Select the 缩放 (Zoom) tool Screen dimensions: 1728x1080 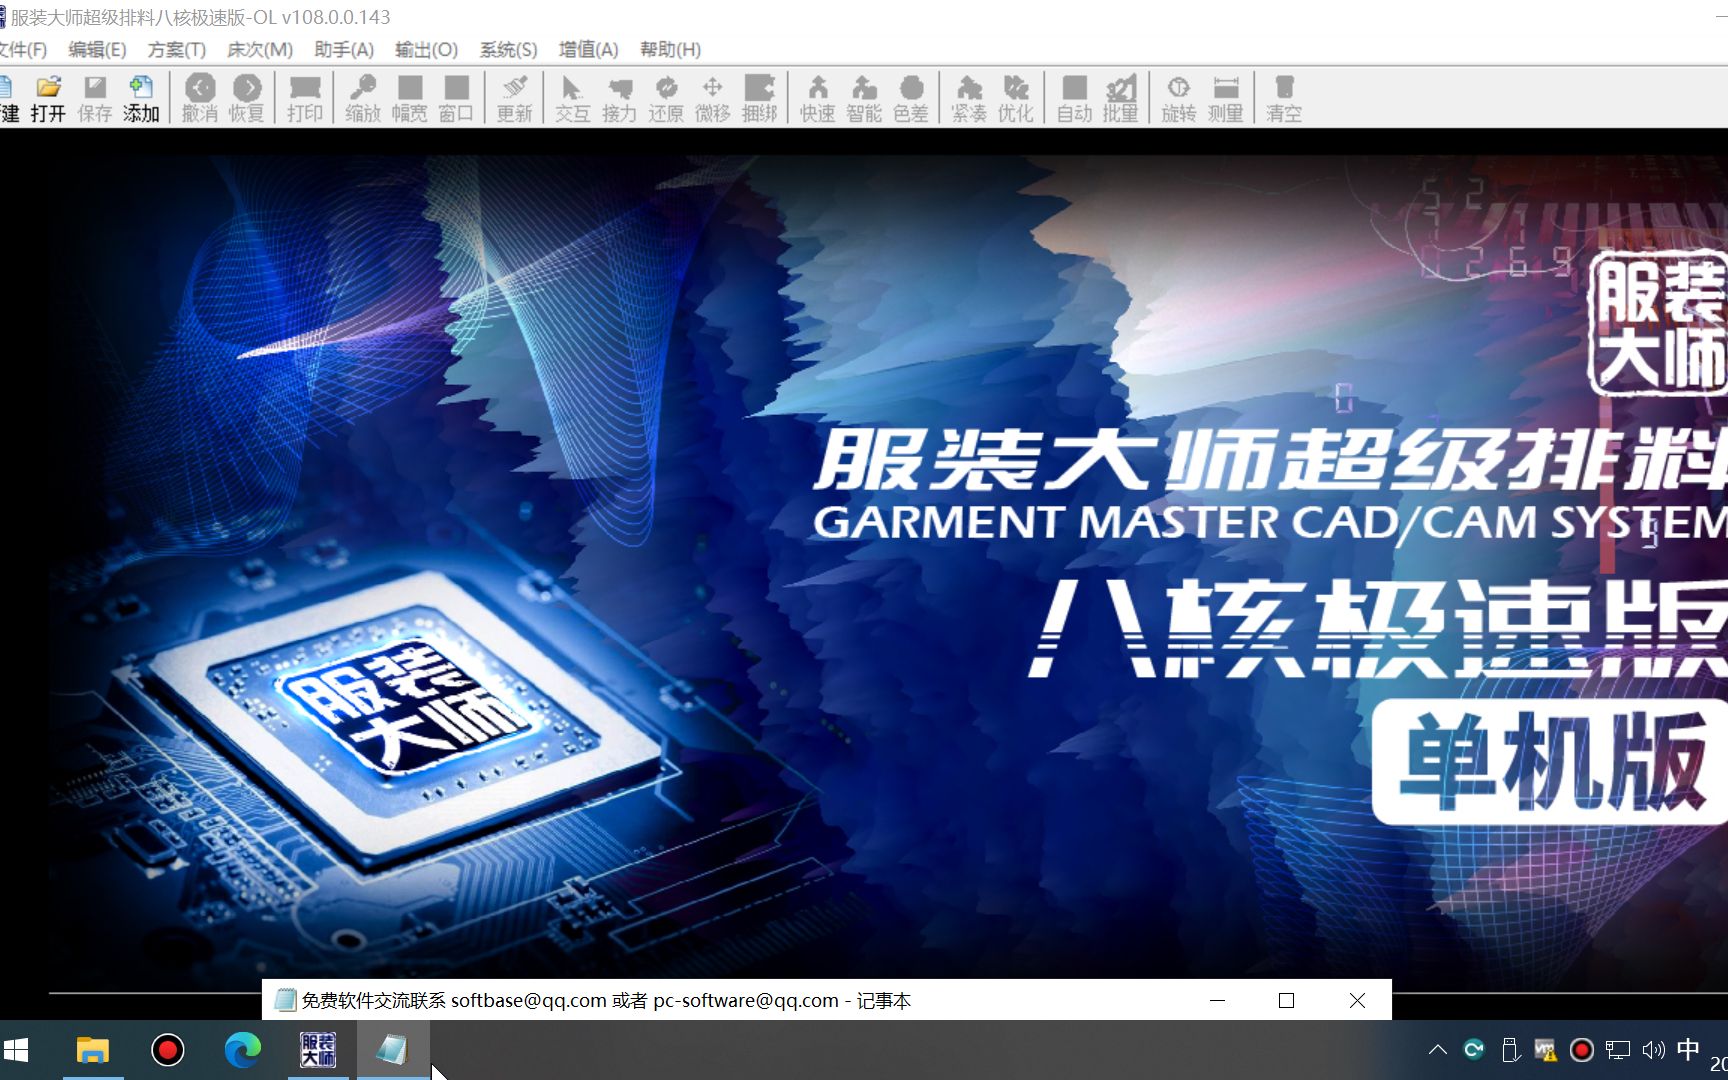coord(363,98)
